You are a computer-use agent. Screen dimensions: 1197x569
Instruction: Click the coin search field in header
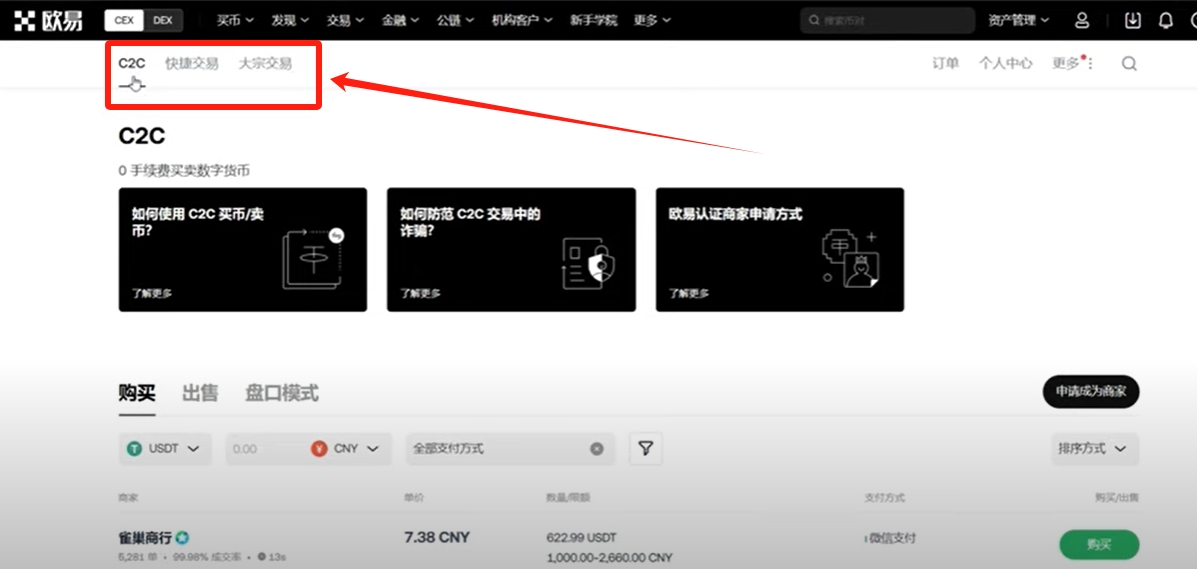pyautogui.click(x=887, y=21)
